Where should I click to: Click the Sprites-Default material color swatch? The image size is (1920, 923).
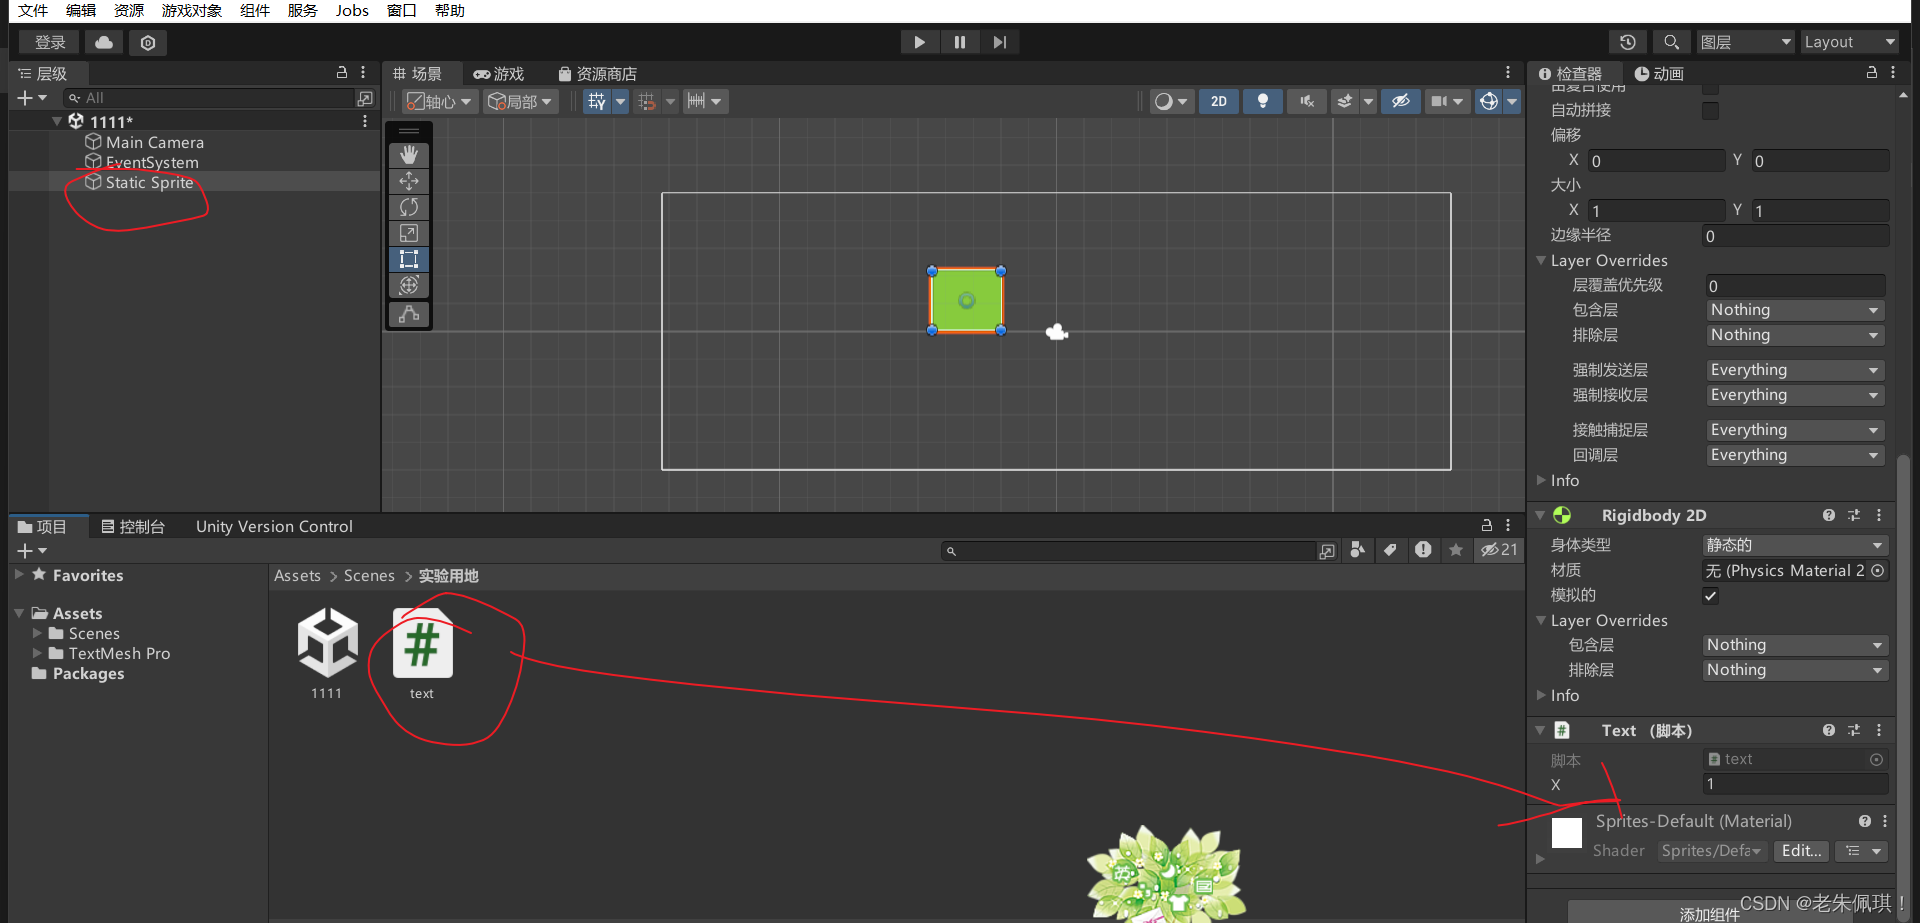pyautogui.click(x=1566, y=832)
